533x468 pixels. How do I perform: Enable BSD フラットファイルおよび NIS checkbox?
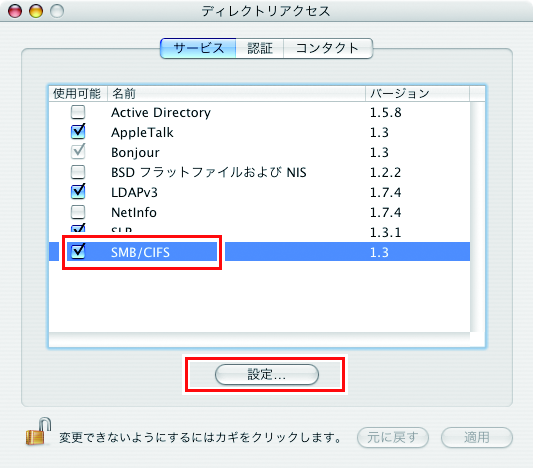click(x=78, y=172)
